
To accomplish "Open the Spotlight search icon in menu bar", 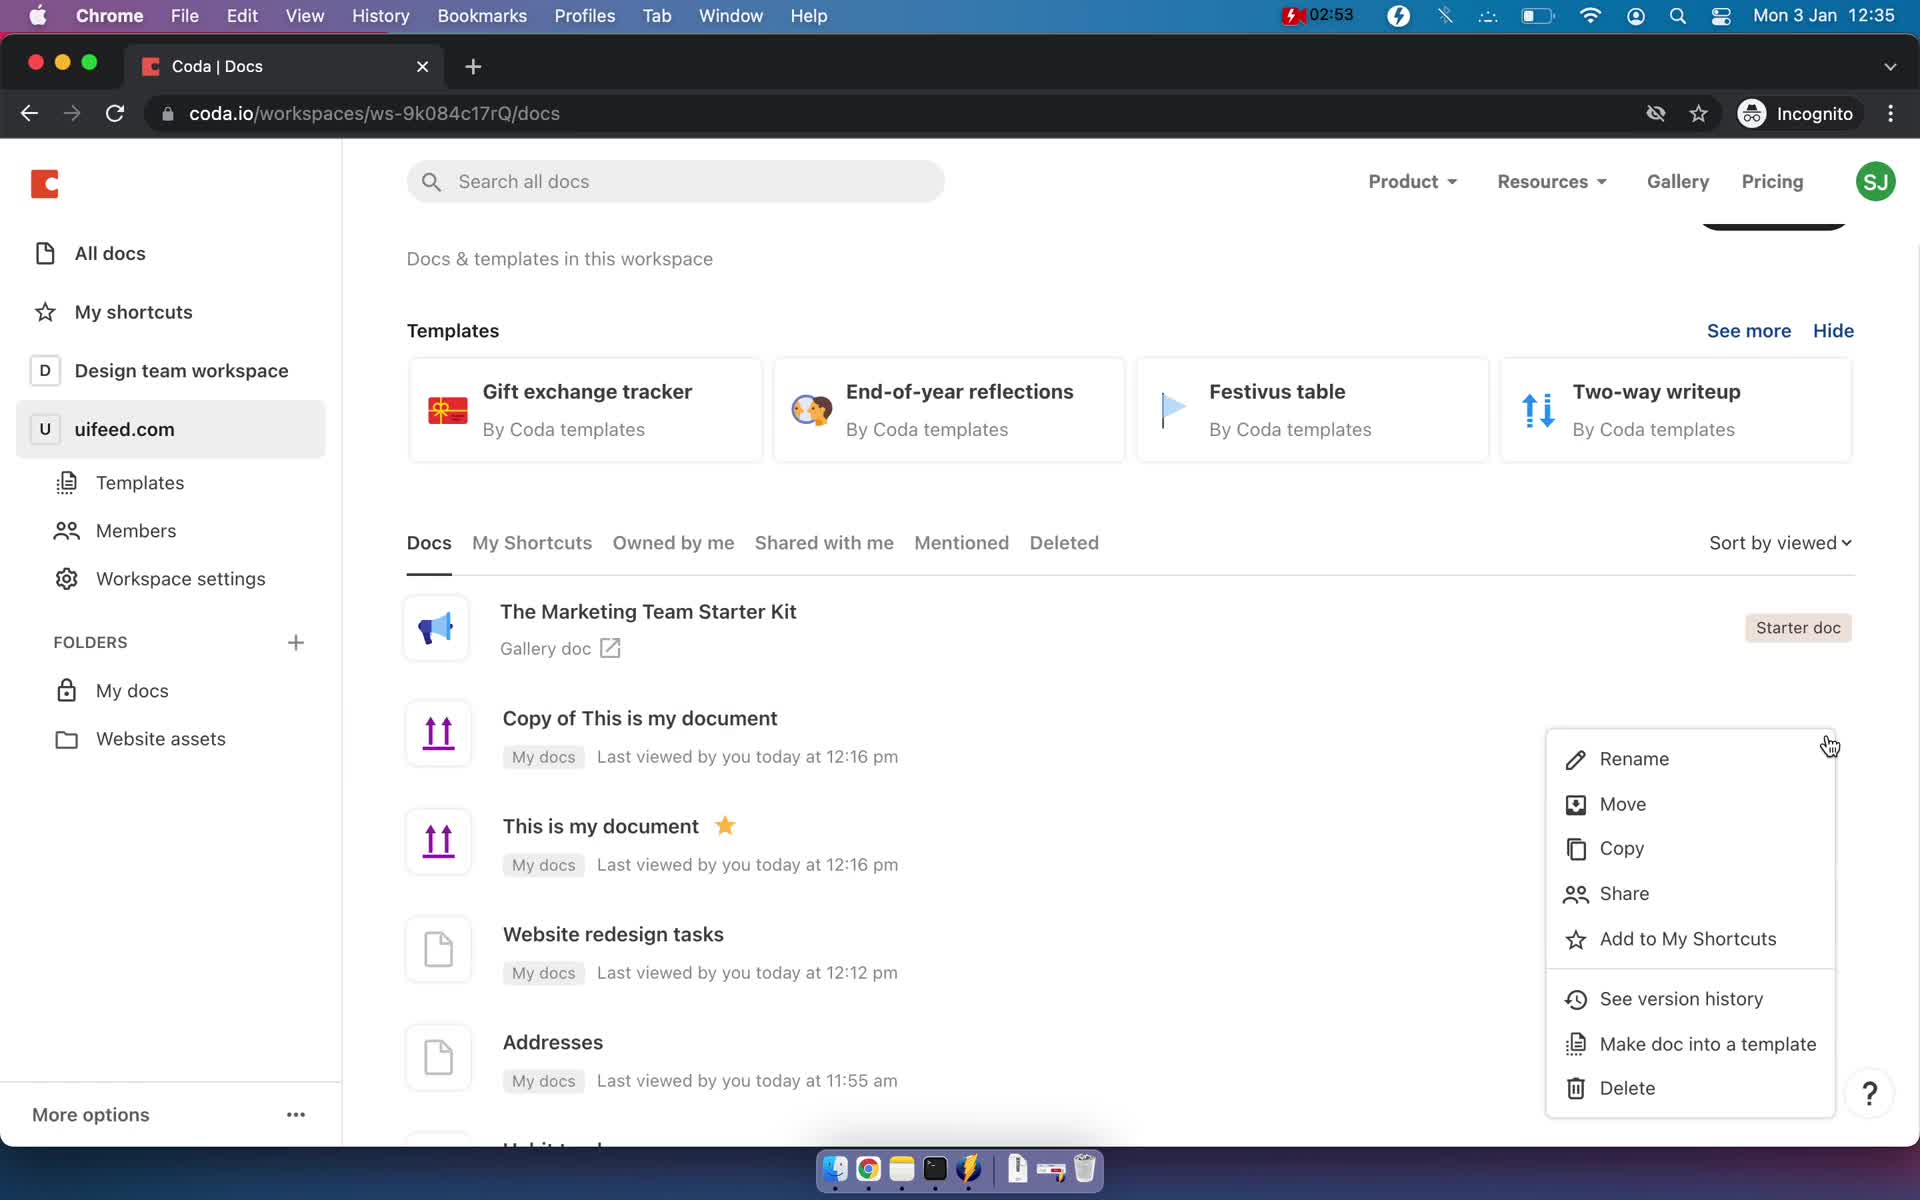I will point(1678,16).
